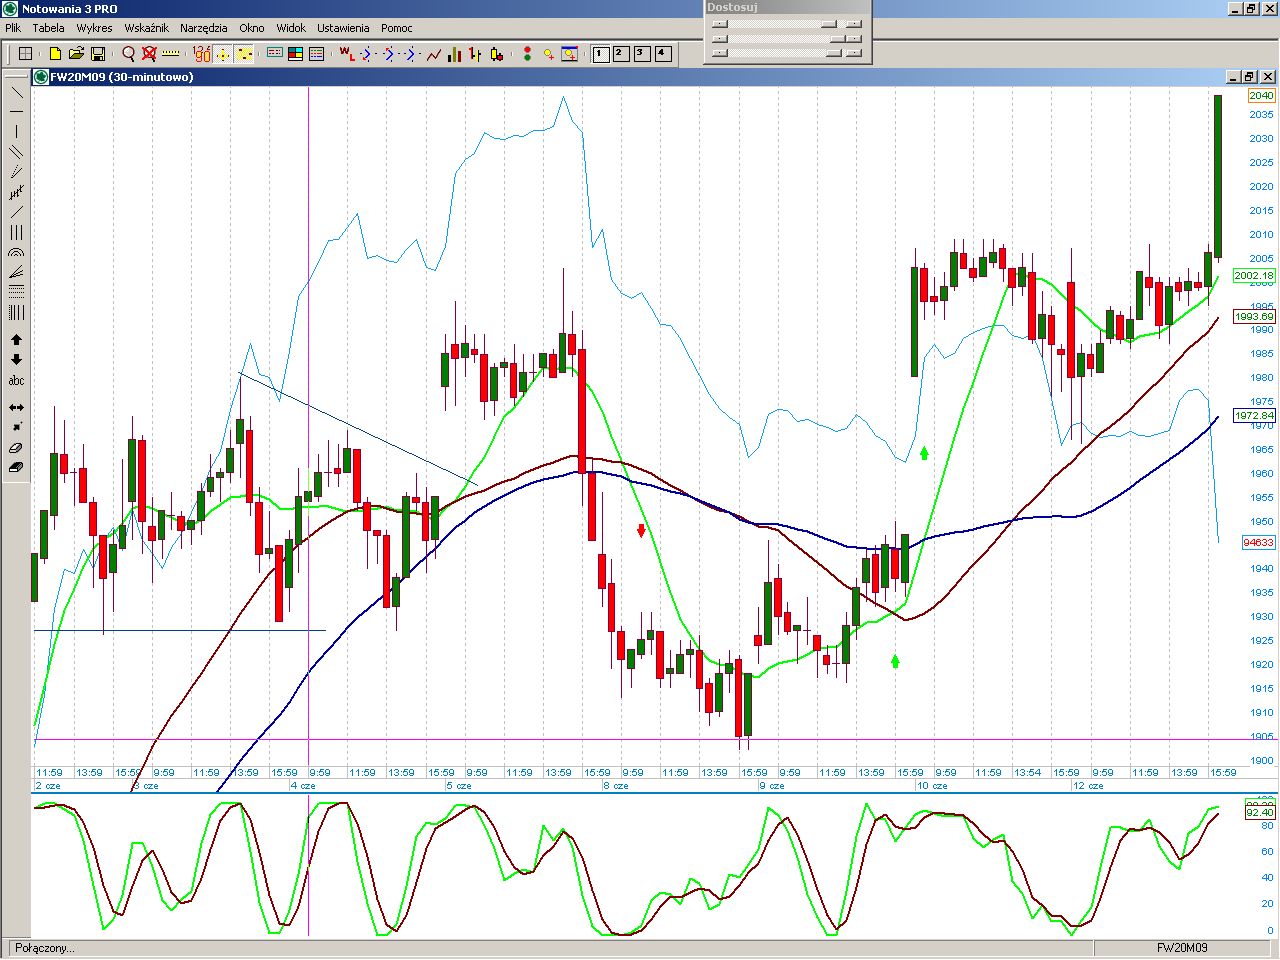Select the three vertical lines tool
The image size is (1280, 960).
16,232
